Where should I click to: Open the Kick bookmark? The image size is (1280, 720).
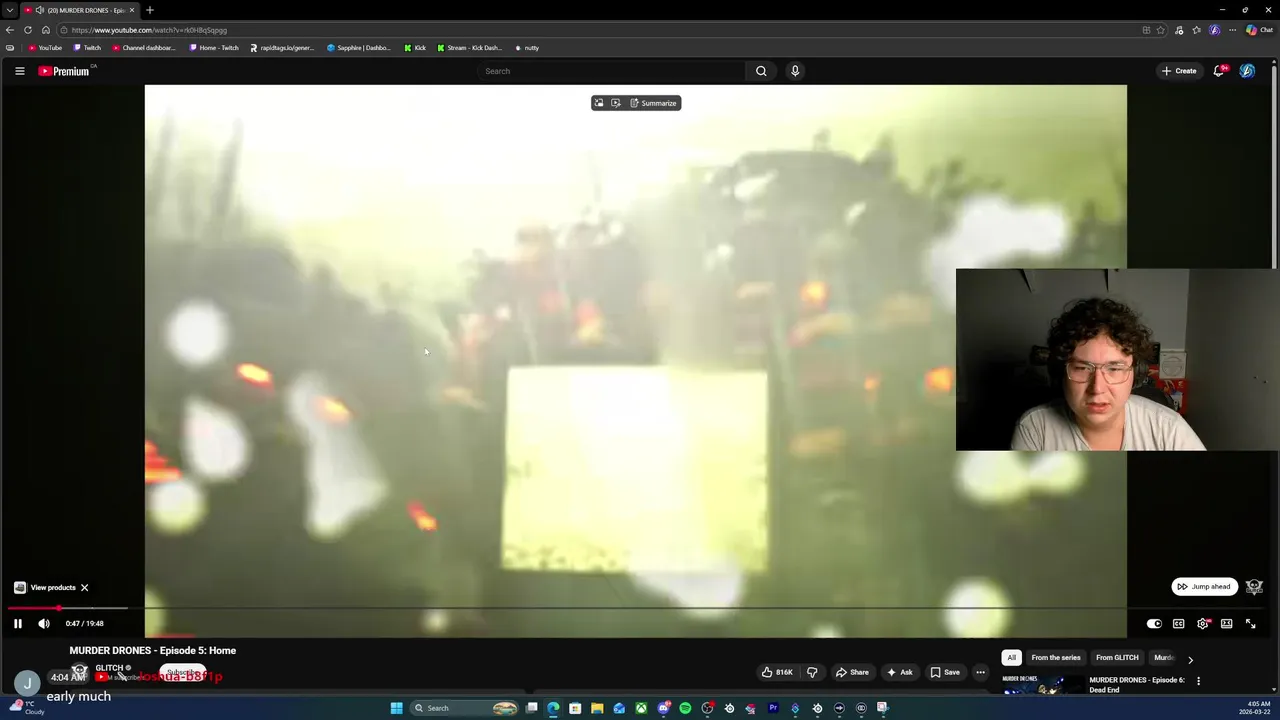415,48
